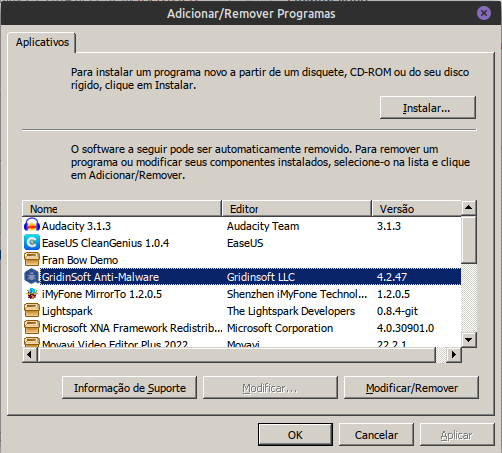502x453 pixels.
Task: Select the Aplicativos tab
Action: 42,42
